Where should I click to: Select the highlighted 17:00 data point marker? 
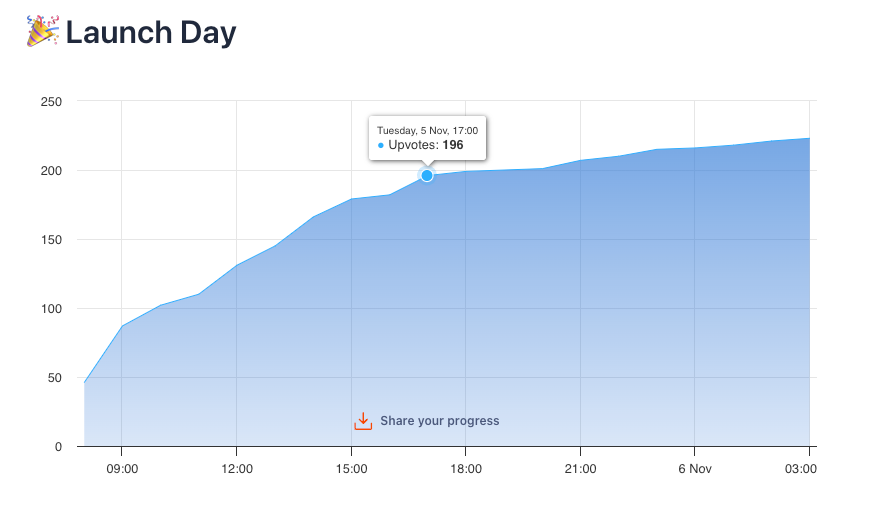(427, 176)
